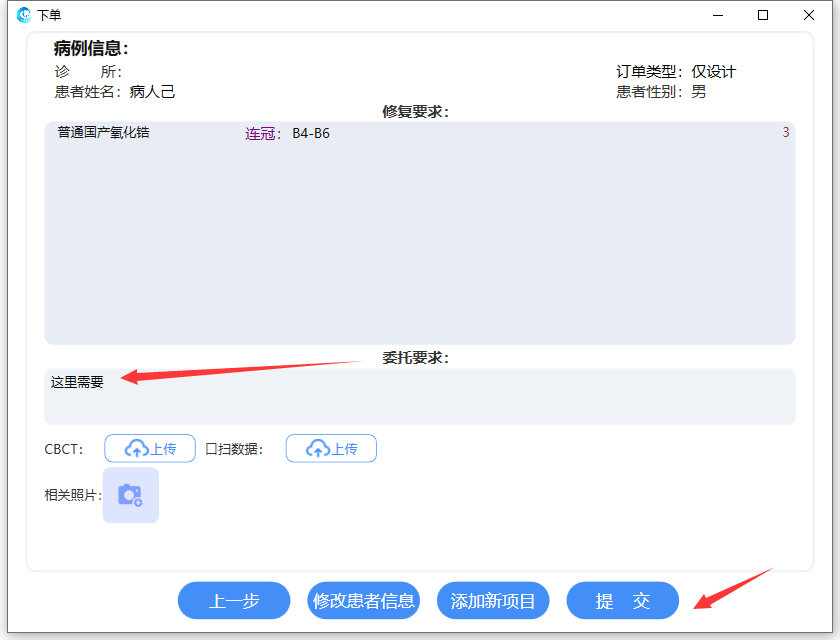Click 添加新项目 to add item

tap(493, 601)
